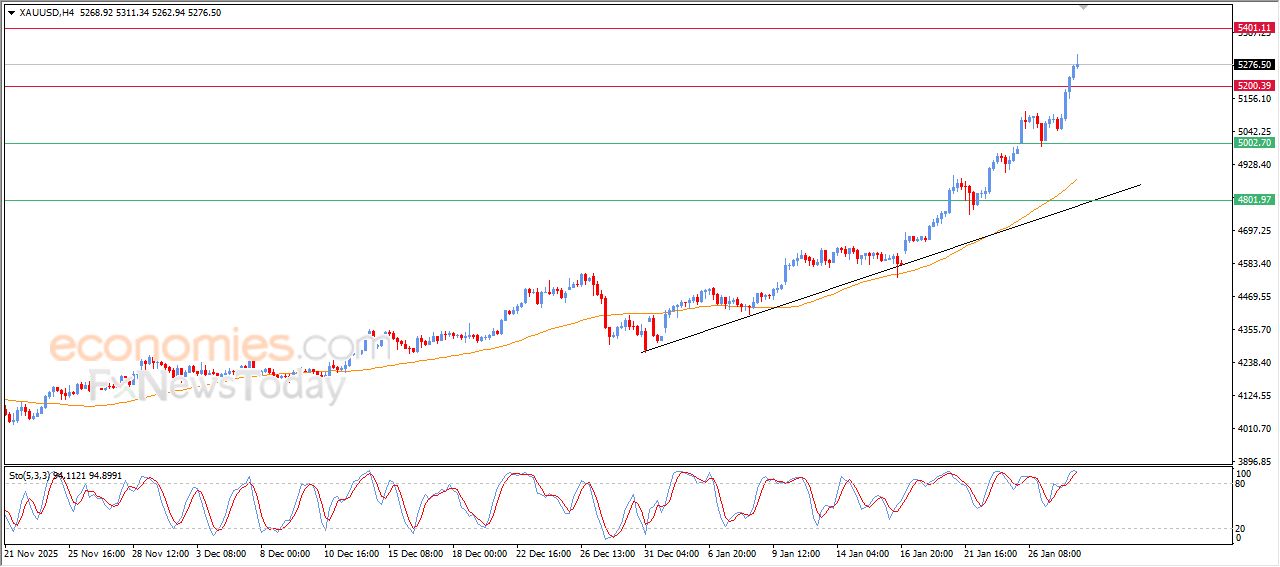Click the arrow icon beside XAUUSD,H4
The width and height of the screenshot is (1280, 567).
(11, 13)
